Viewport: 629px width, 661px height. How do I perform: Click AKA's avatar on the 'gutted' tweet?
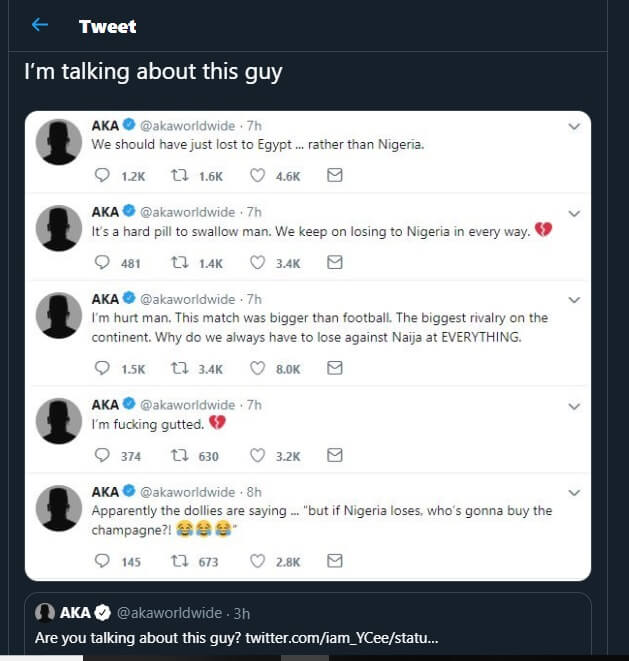(59, 420)
